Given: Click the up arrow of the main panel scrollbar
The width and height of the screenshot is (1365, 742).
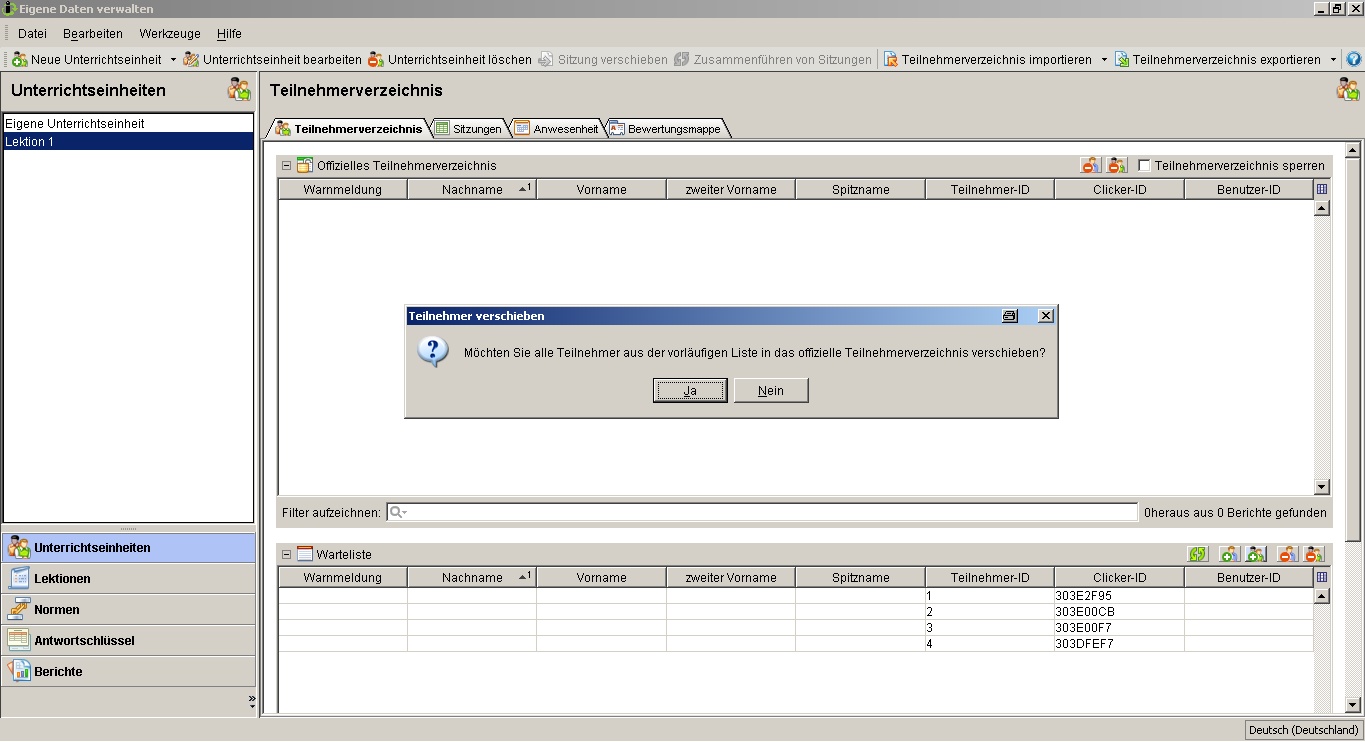Looking at the screenshot, I should pos(1353,151).
